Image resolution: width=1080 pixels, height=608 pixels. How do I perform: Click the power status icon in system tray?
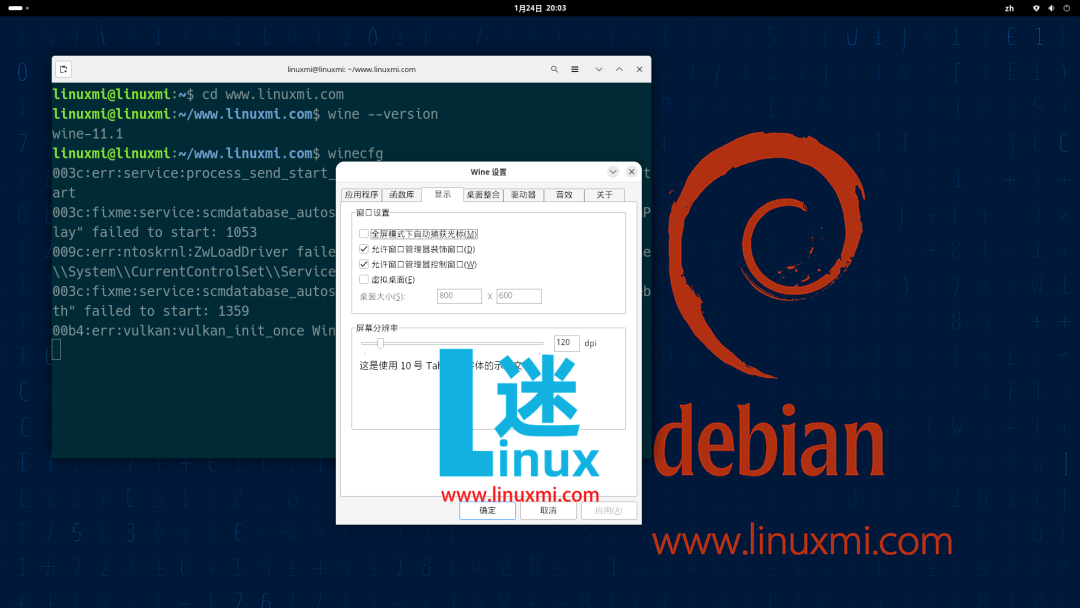[x=1066, y=9]
